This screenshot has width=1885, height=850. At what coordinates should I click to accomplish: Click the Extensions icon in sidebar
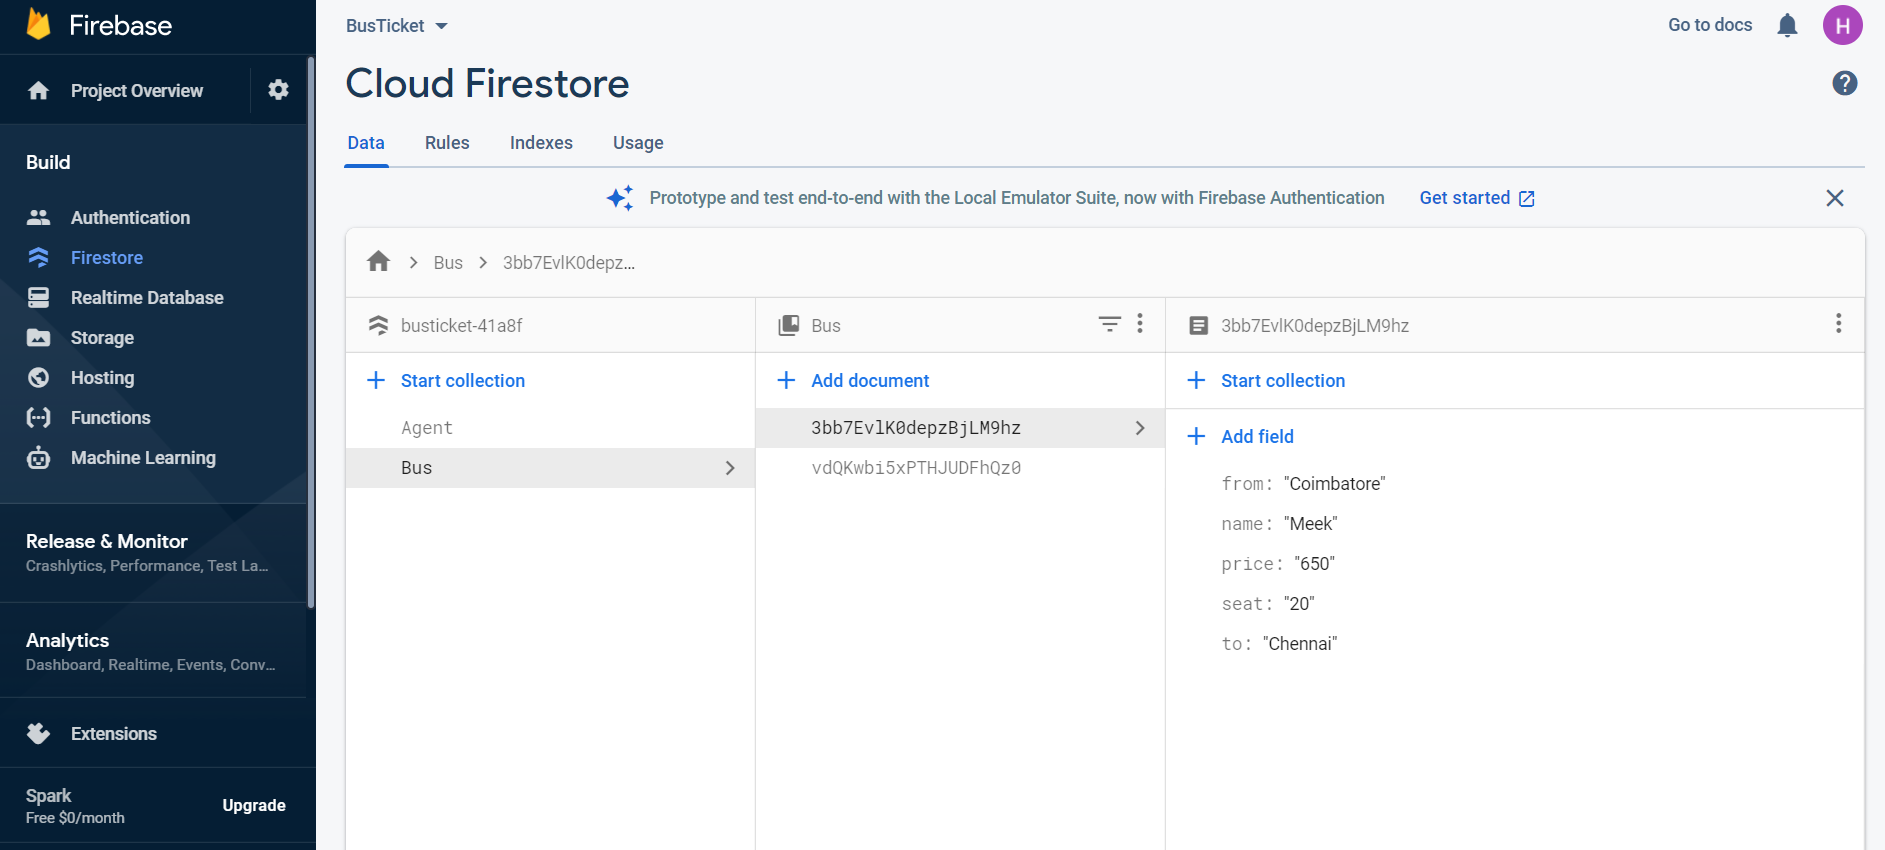tap(38, 733)
